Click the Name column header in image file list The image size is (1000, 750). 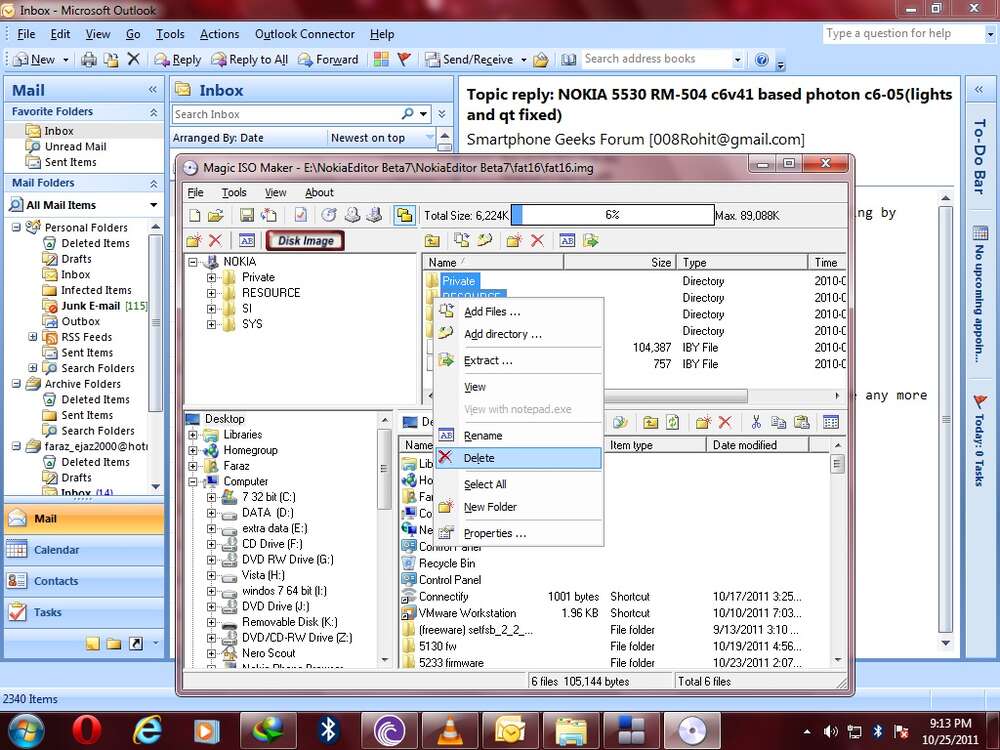pos(493,262)
